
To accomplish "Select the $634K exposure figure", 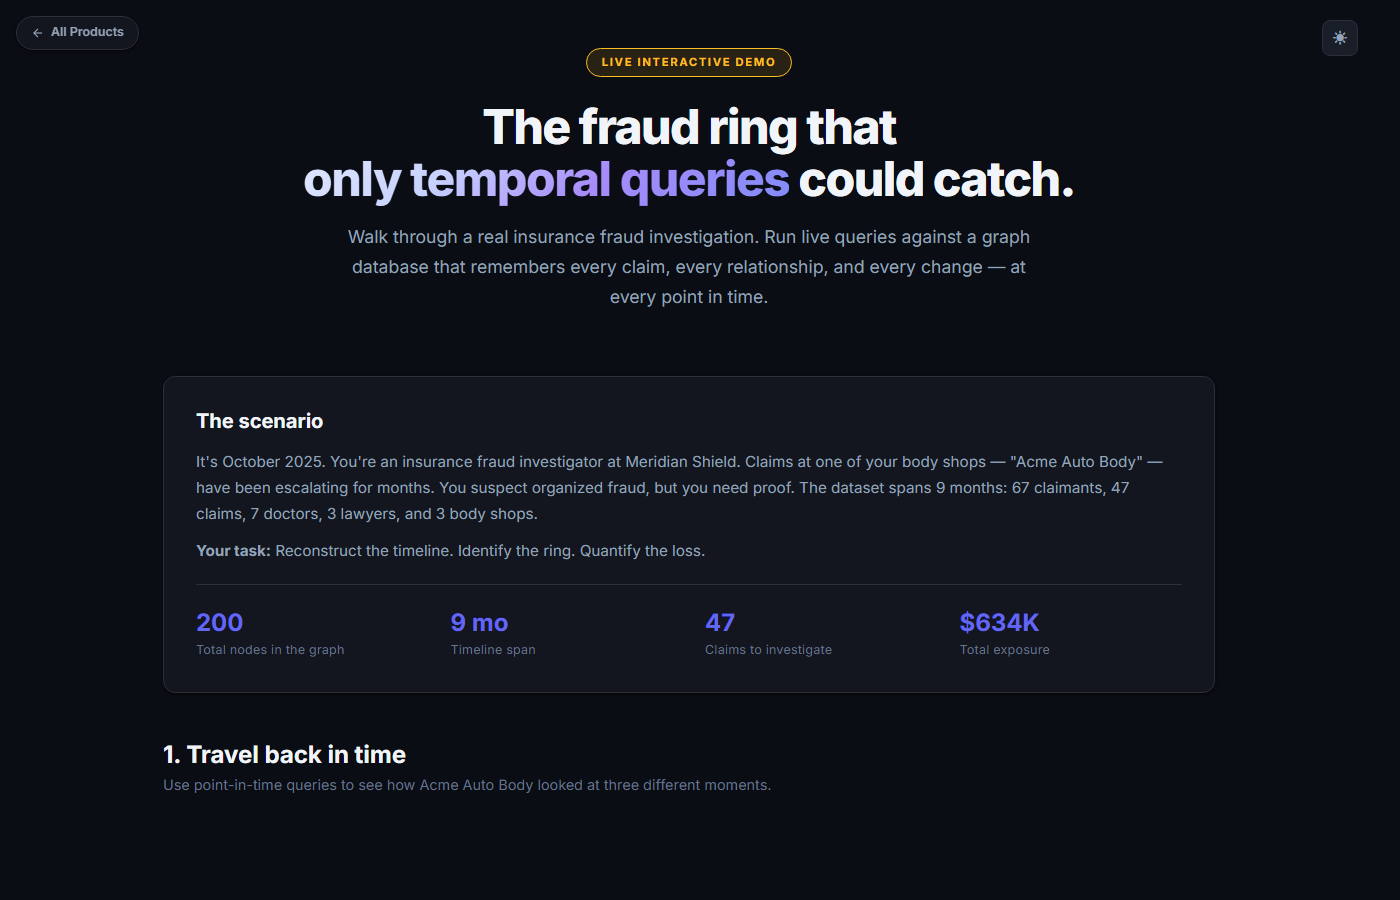I will click(999, 623).
